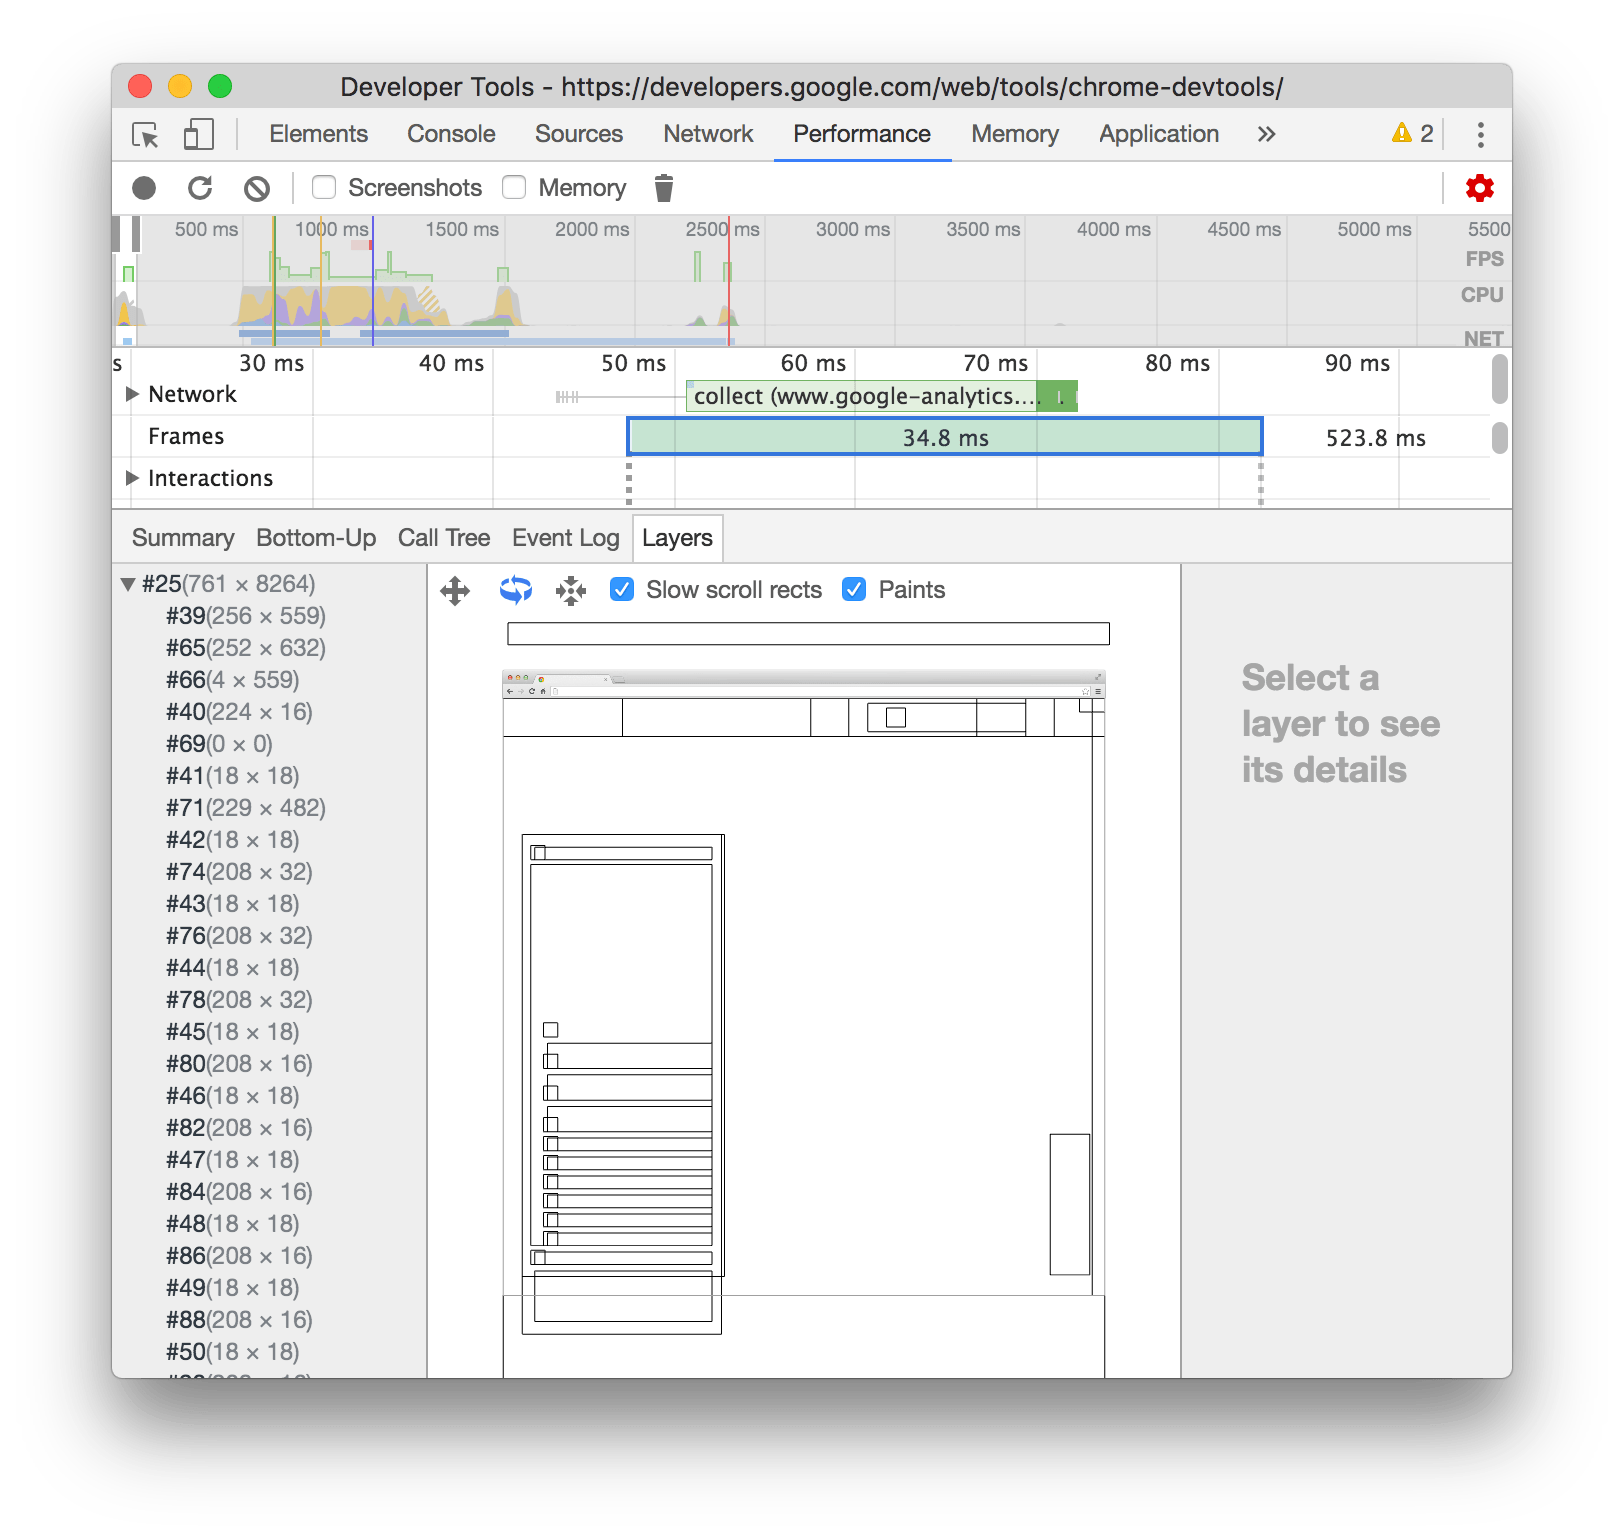Click the trash can icon on the toolbar

(x=663, y=187)
